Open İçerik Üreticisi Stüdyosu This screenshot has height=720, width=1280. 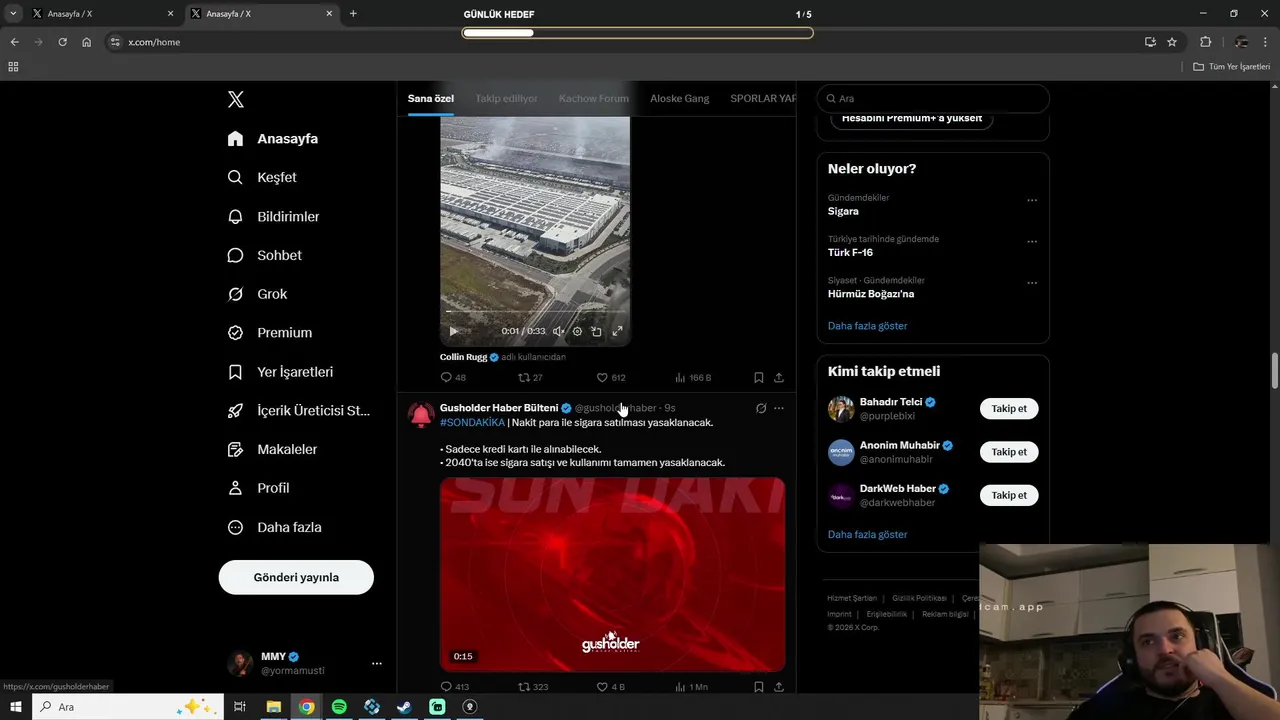(298, 411)
